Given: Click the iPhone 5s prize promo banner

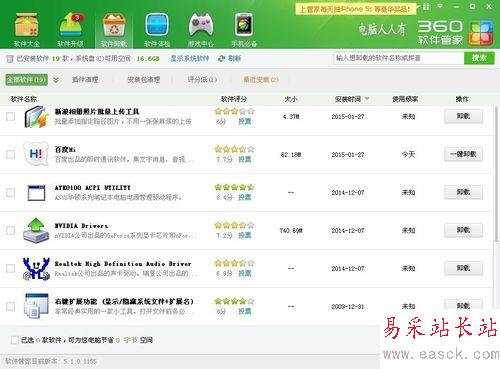Looking at the screenshot, I should tap(356, 9).
